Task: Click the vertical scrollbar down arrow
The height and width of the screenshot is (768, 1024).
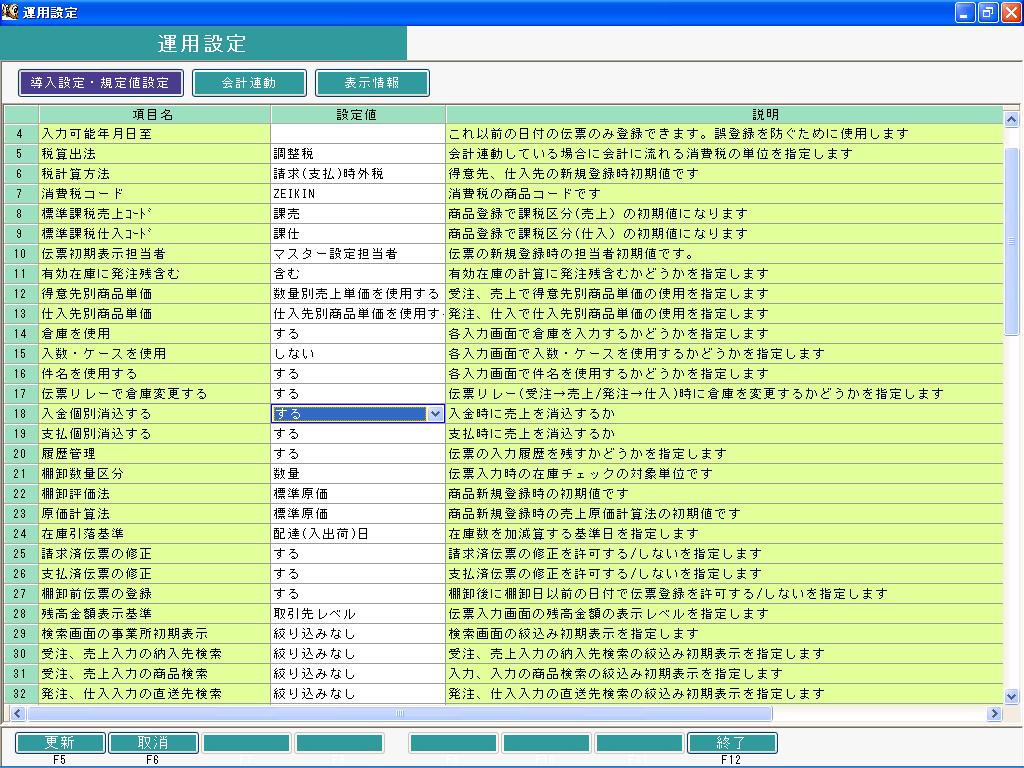Action: (1011, 696)
